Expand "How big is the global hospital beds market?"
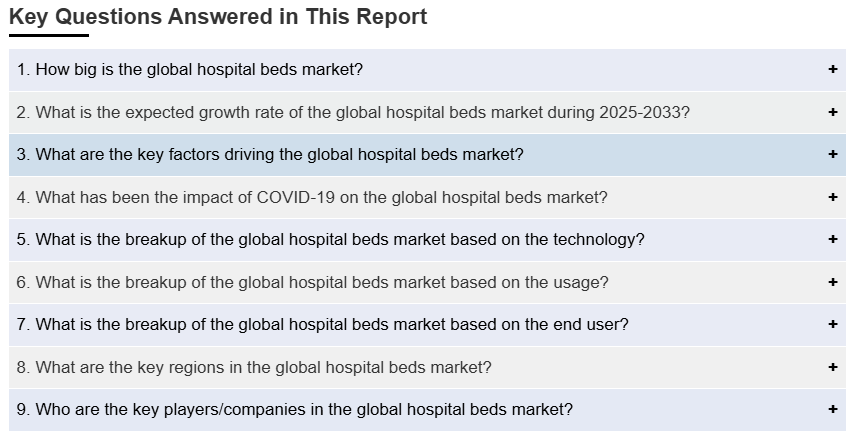852x439 pixels. [190, 70]
